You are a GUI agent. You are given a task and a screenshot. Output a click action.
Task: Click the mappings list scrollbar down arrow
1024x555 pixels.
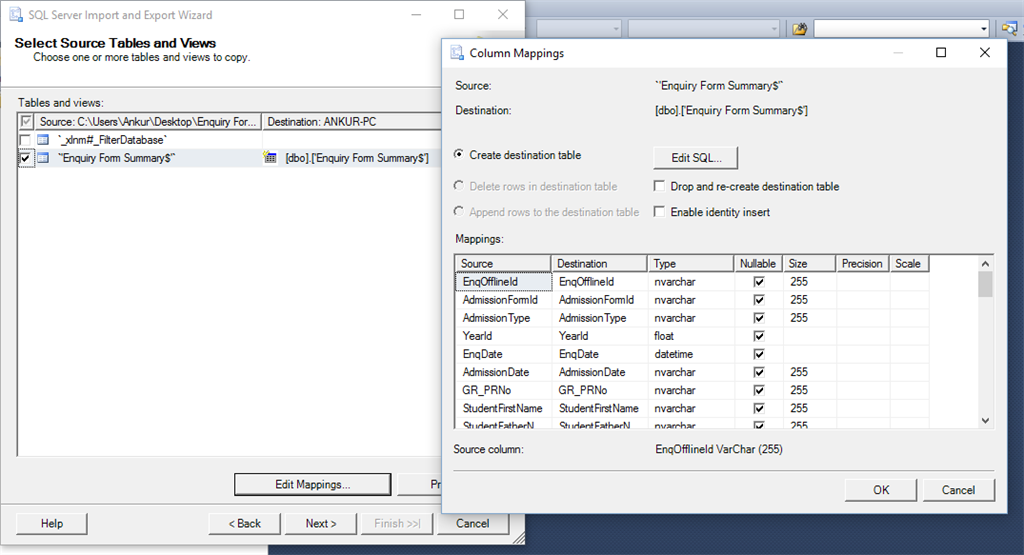(985, 420)
